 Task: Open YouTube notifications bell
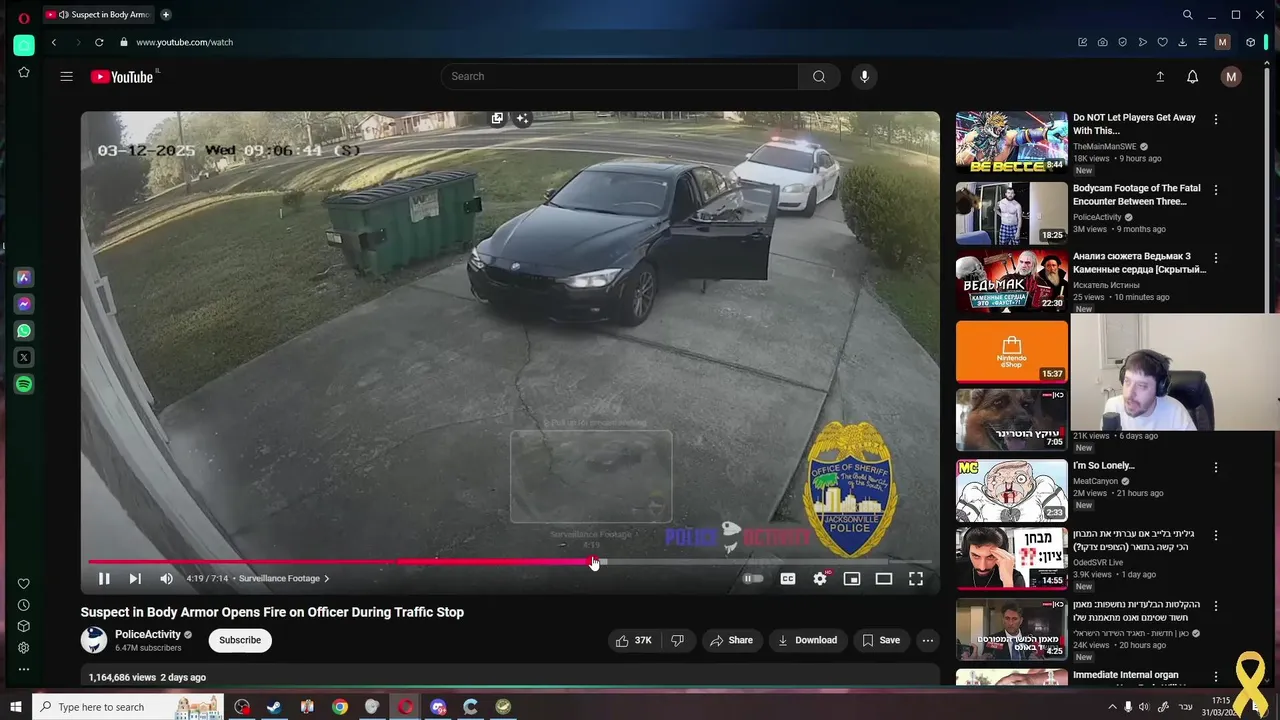click(x=1192, y=76)
